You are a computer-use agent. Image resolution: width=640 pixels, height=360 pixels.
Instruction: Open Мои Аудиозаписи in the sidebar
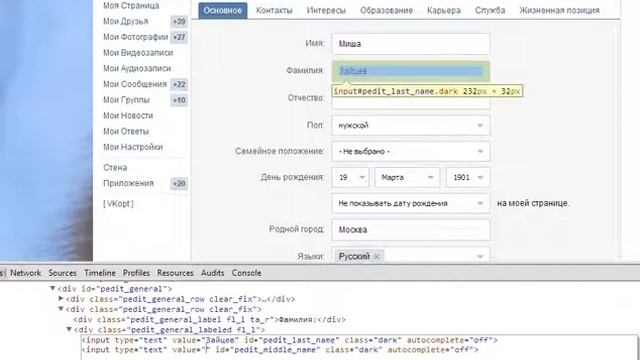pyautogui.click(x=137, y=68)
